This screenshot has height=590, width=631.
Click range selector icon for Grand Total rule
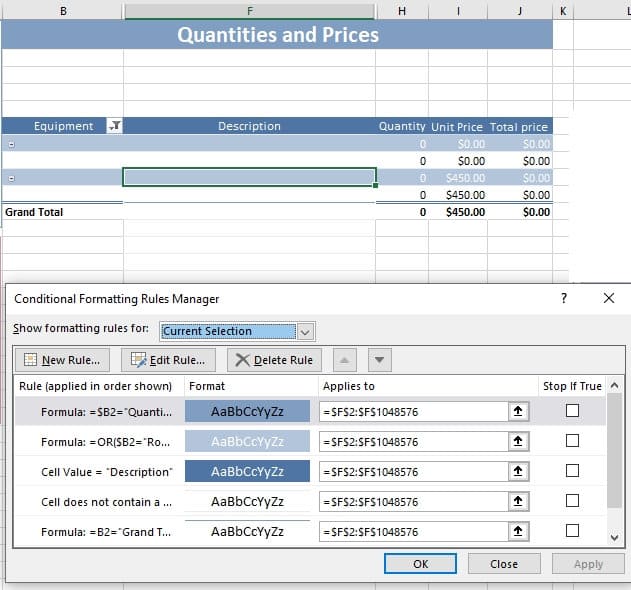(519, 531)
